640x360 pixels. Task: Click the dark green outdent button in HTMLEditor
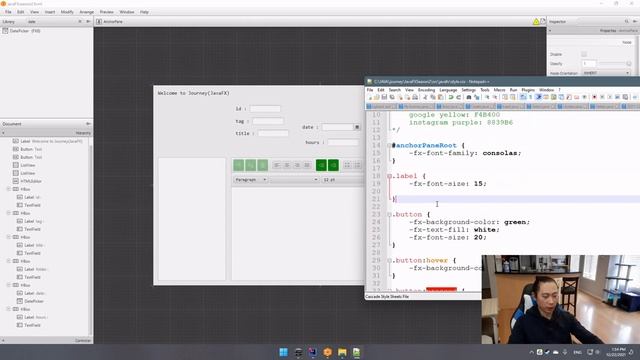click(321, 165)
